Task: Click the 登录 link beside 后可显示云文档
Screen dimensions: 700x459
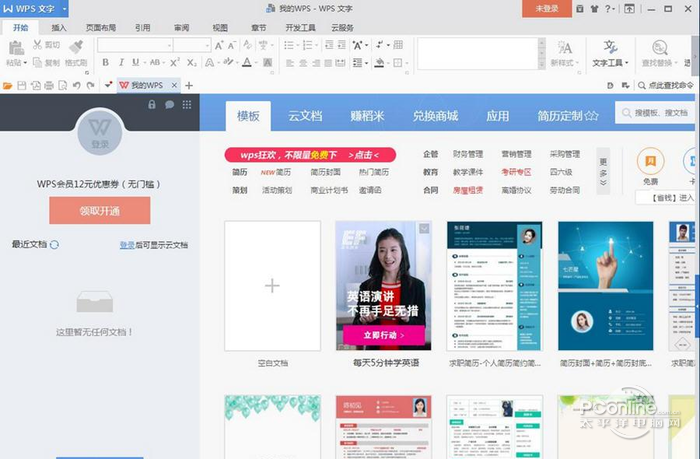Action: tap(127, 245)
